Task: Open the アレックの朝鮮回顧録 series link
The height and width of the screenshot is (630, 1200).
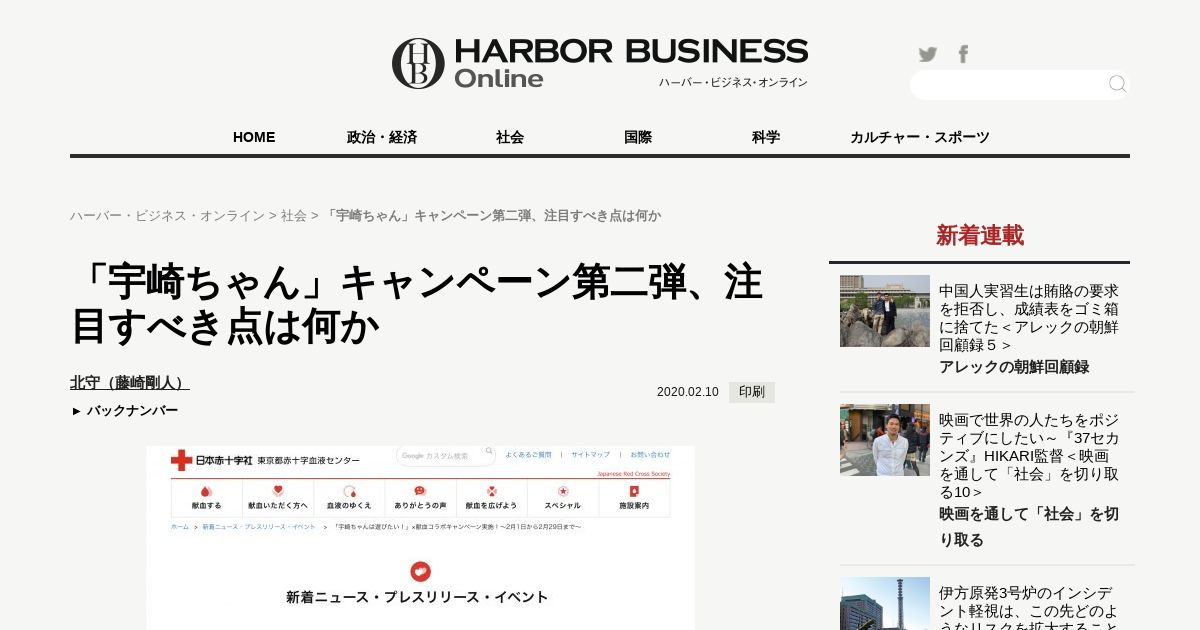Action: point(1015,367)
